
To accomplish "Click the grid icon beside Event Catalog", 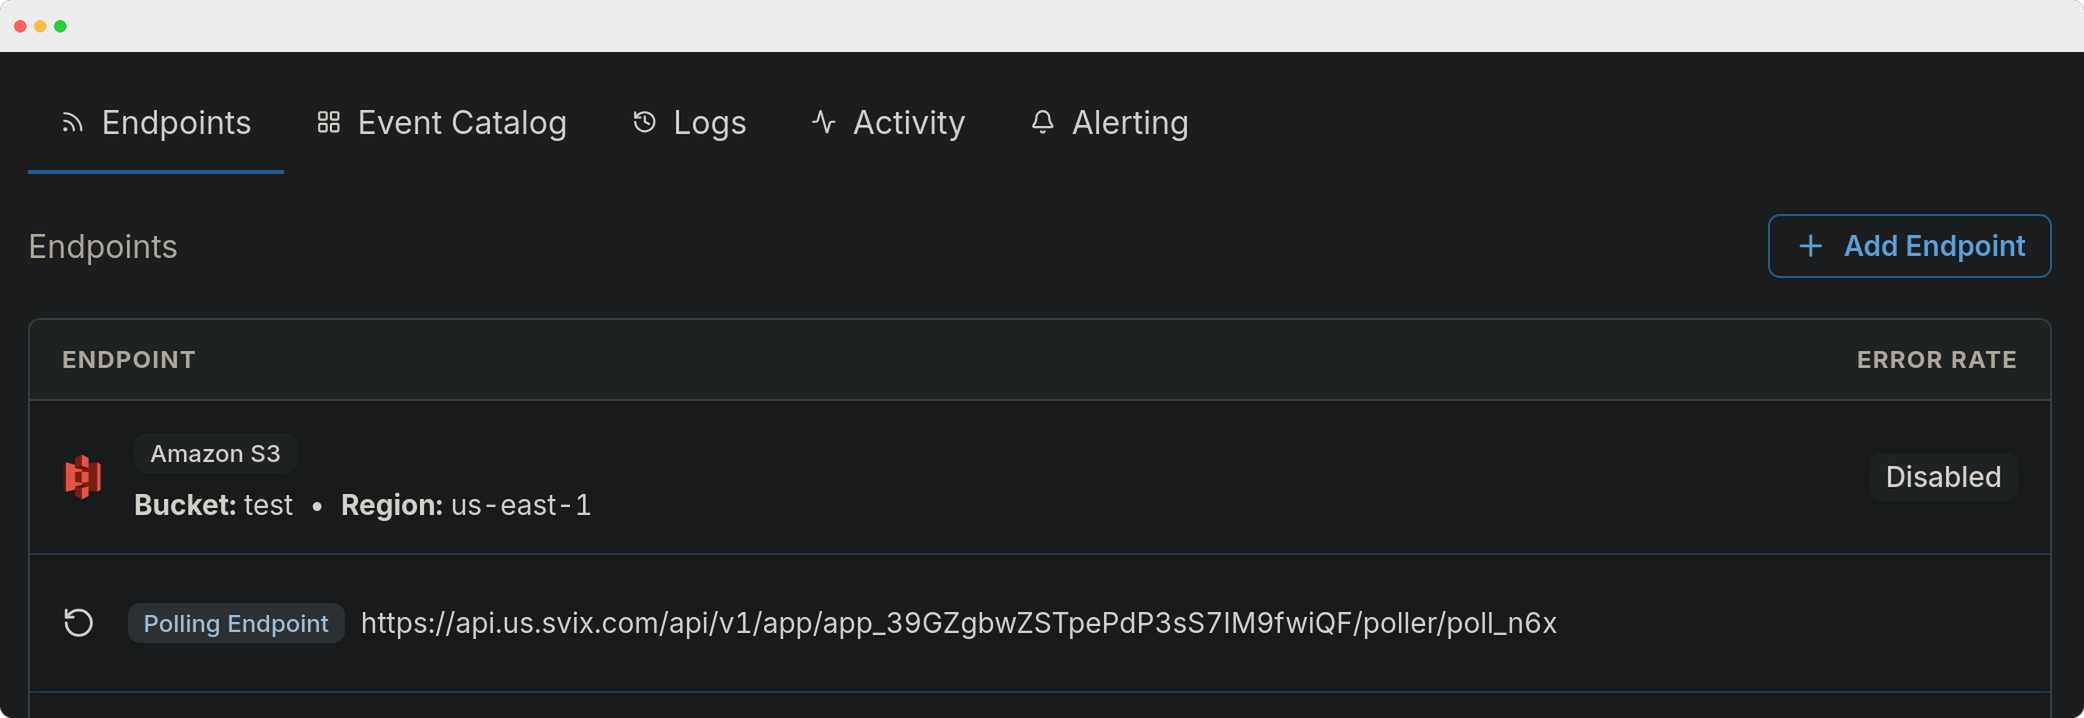I will coord(328,122).
